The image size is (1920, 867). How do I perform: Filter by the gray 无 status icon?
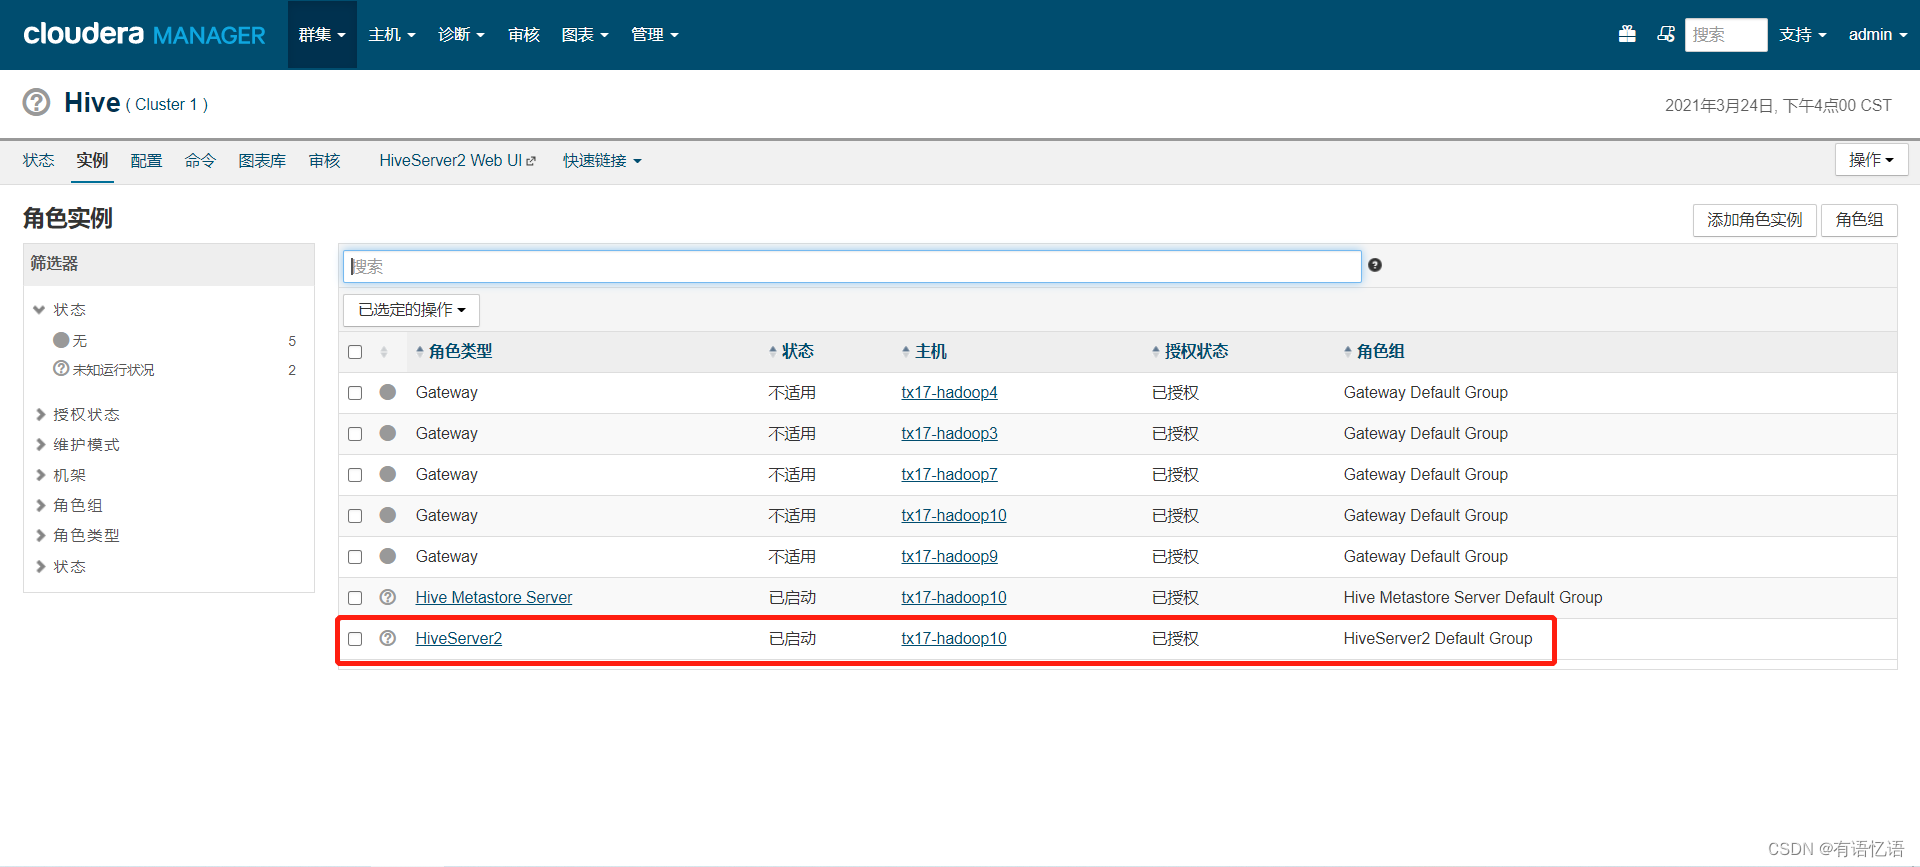click(61, 340)
